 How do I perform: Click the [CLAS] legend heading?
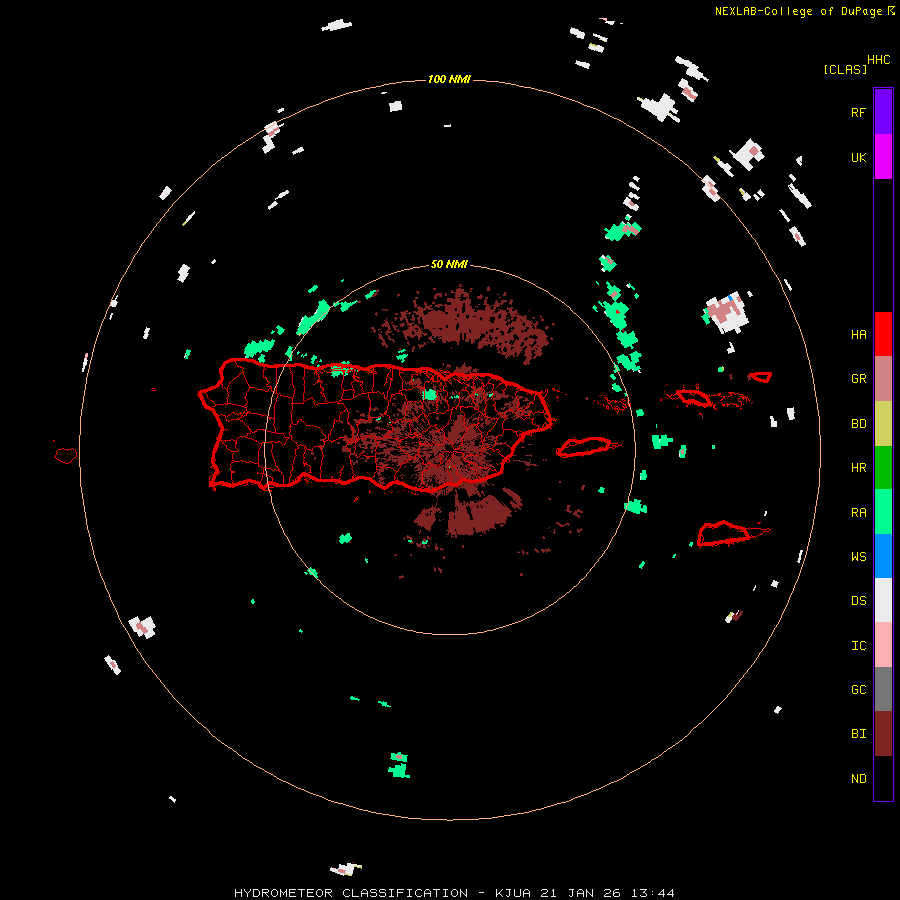point(845,69)
